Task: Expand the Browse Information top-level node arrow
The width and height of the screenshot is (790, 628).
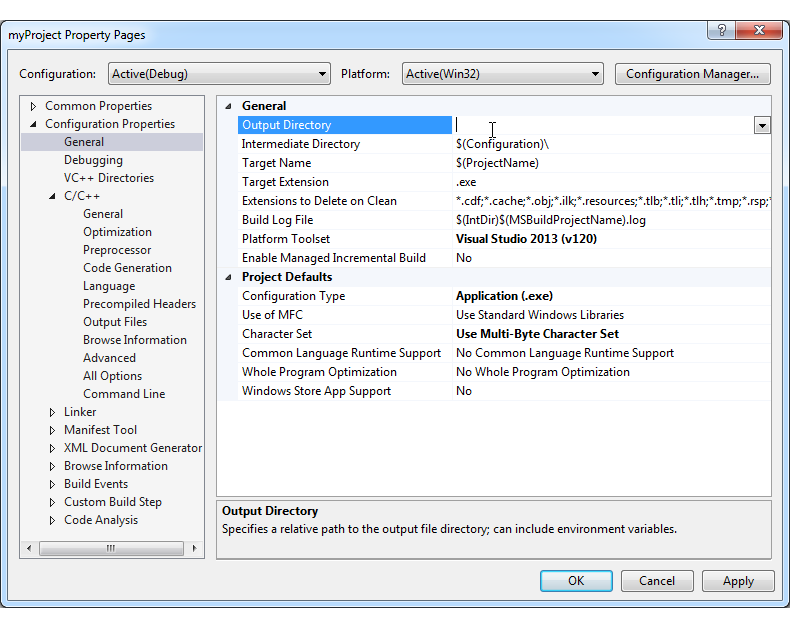Action: pos(52,466)
